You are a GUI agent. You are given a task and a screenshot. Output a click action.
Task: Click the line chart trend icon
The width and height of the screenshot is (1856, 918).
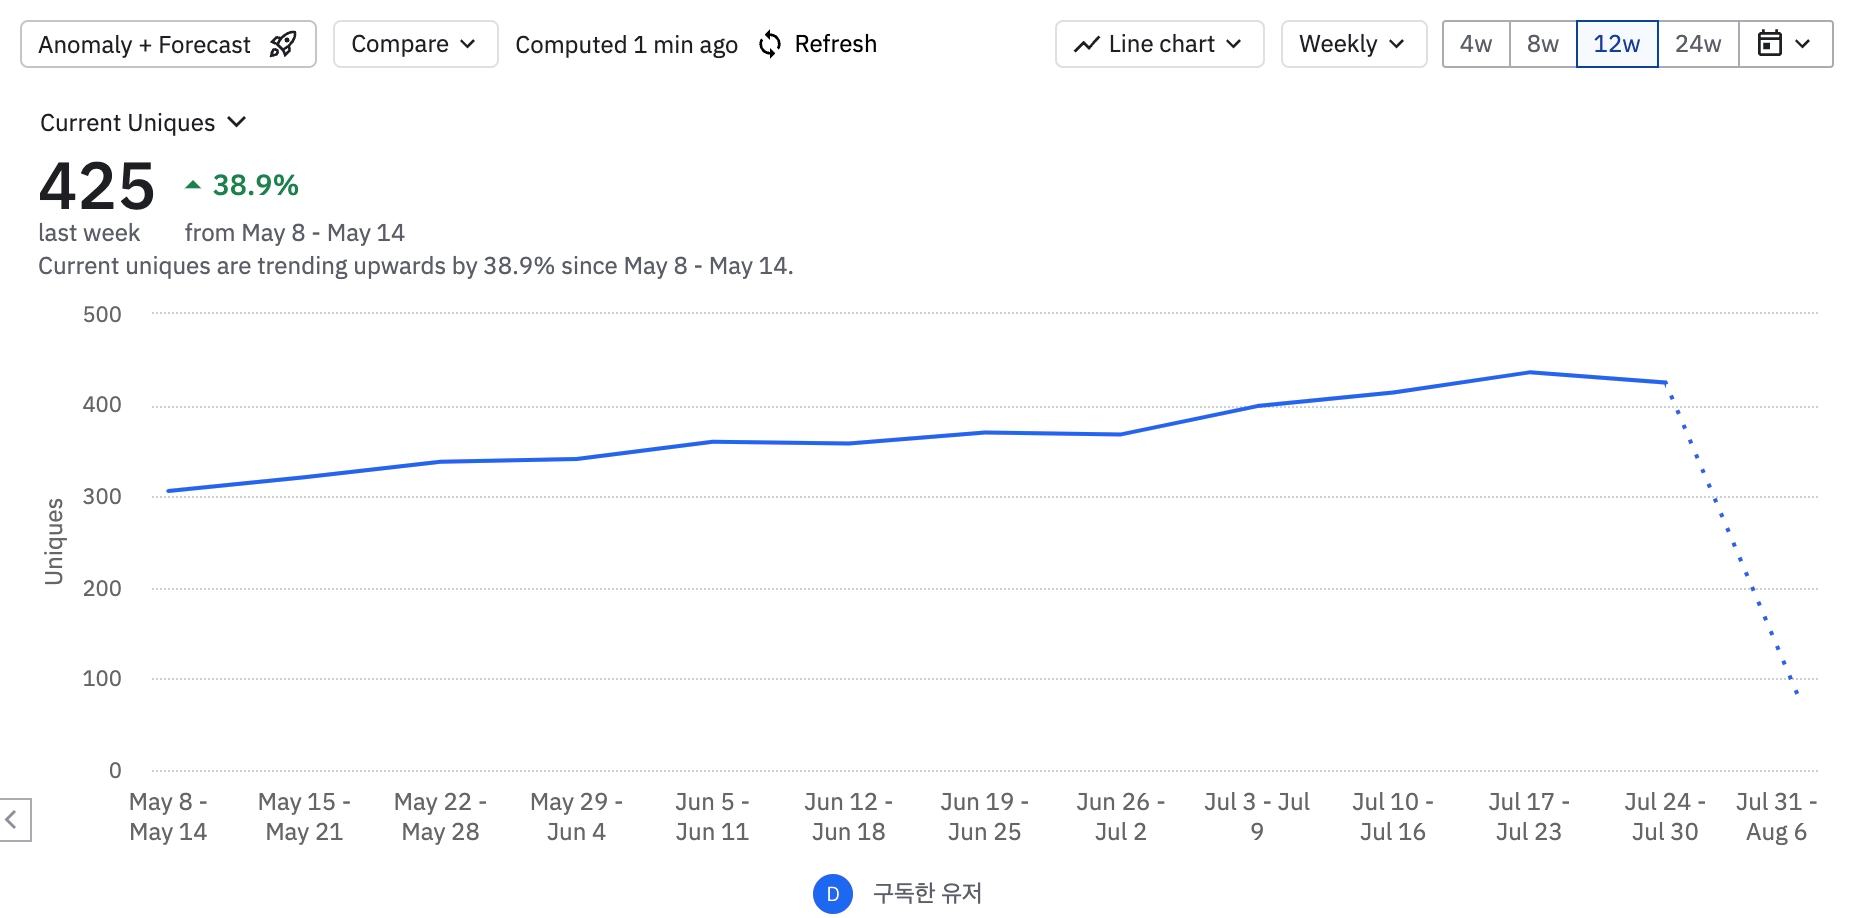[1086, 45]
